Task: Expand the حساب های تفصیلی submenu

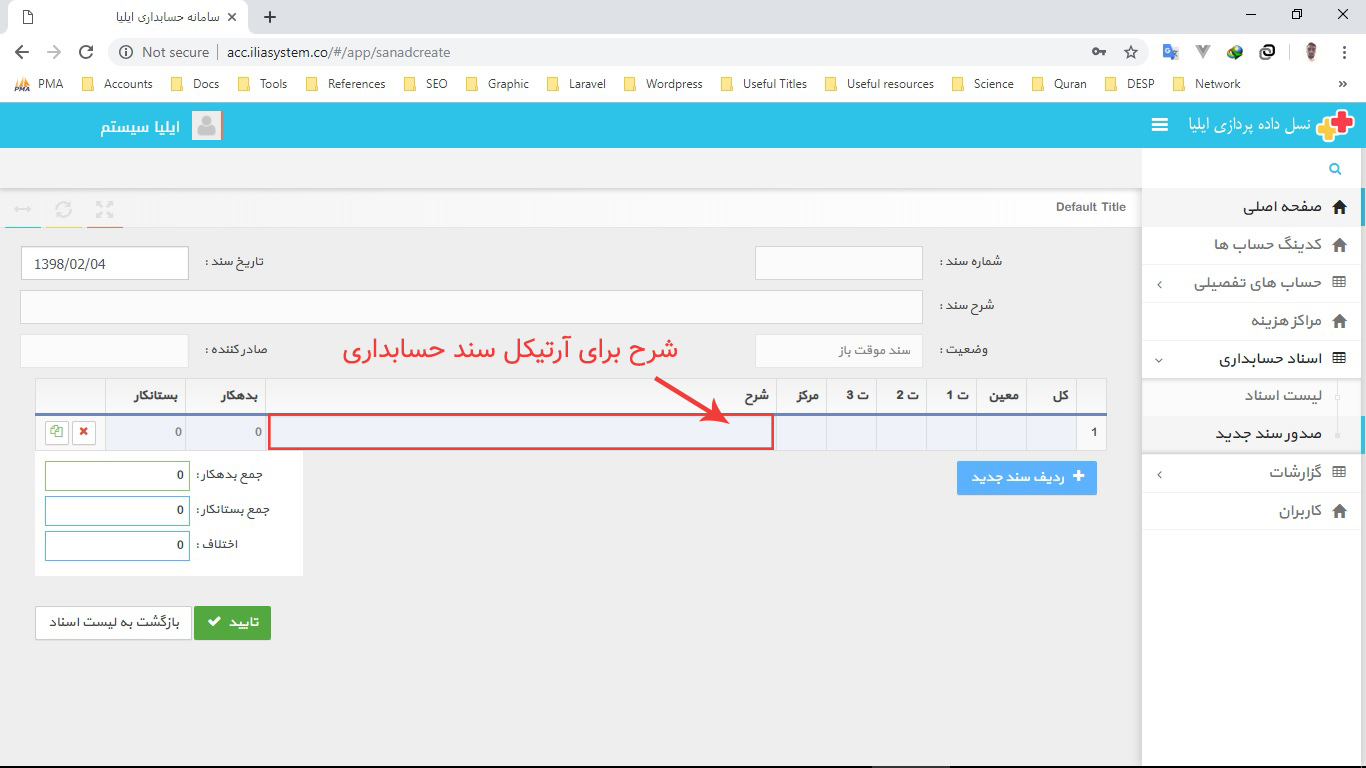Action: coord(1159,283)
